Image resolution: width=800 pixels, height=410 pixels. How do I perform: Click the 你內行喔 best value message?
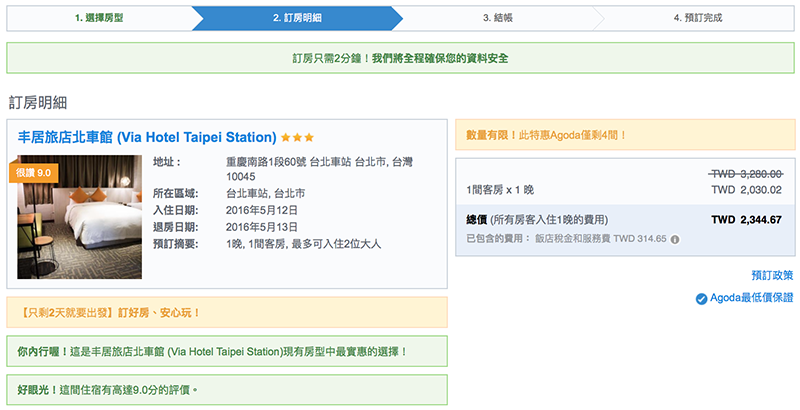pyautogui.click(x=227, y=351)
